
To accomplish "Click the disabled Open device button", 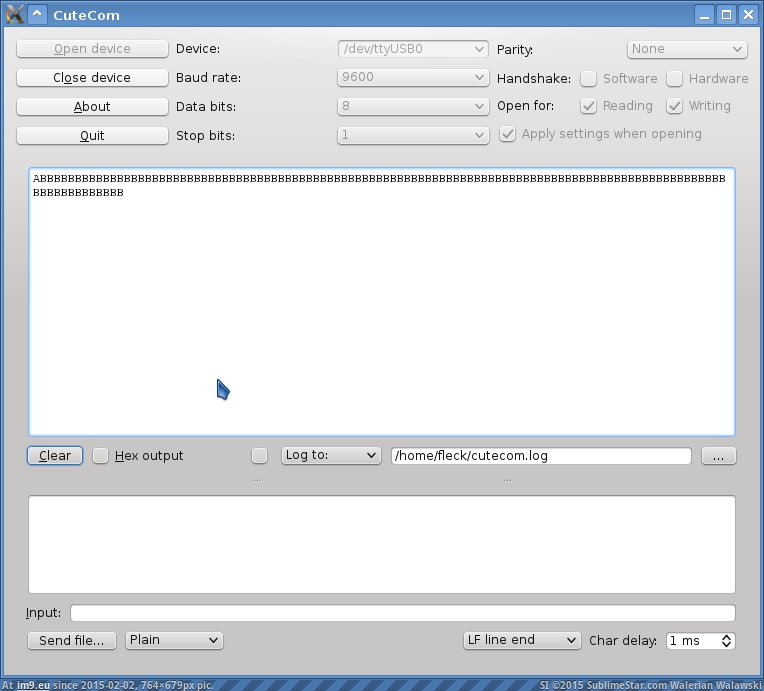I will pos(92,49).
